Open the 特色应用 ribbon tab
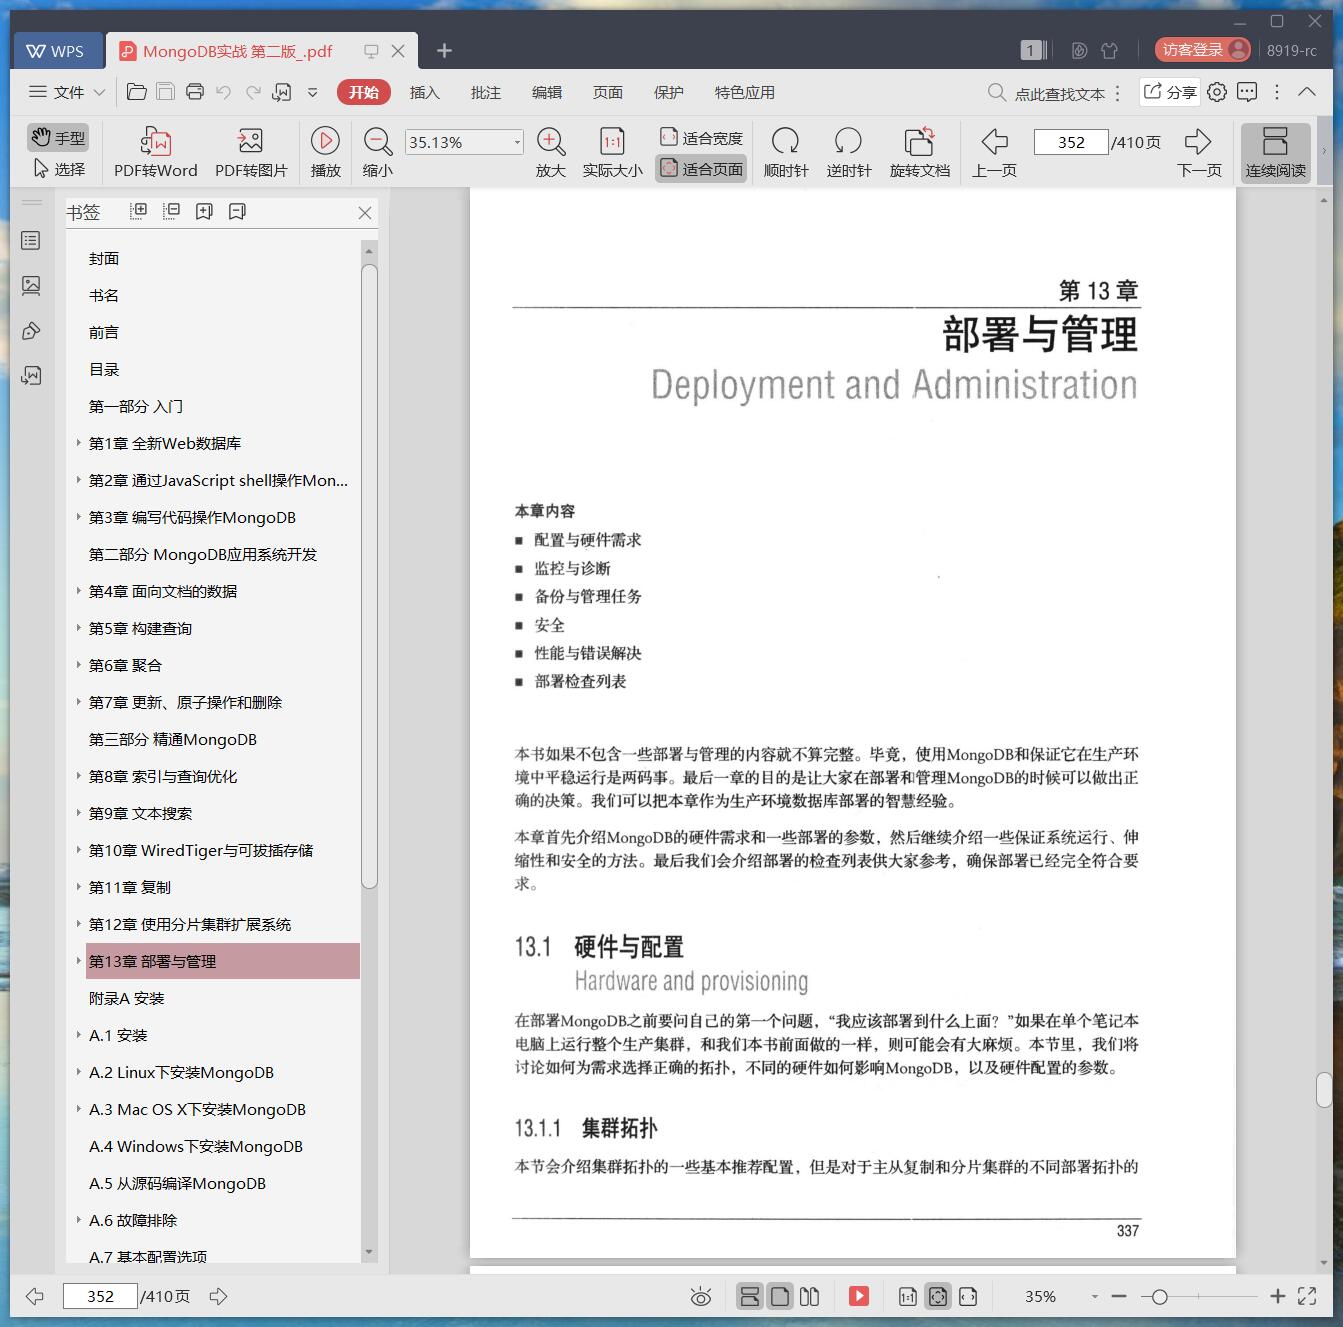The image size is (1343, 1327). pyautogui.click(x=744, y=92)
